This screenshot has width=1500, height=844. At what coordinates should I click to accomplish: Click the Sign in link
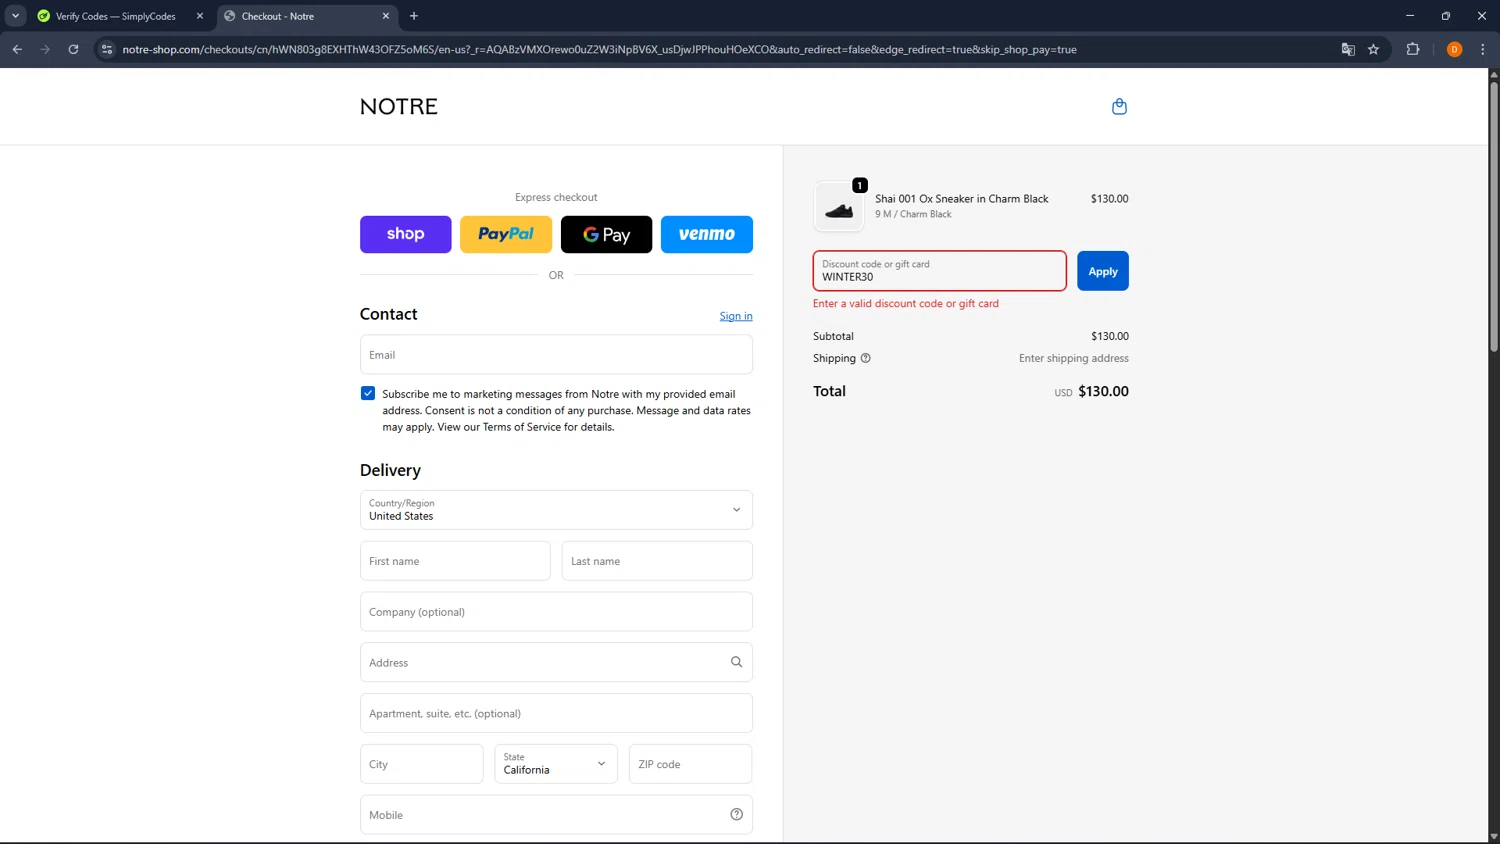(736, 316)
